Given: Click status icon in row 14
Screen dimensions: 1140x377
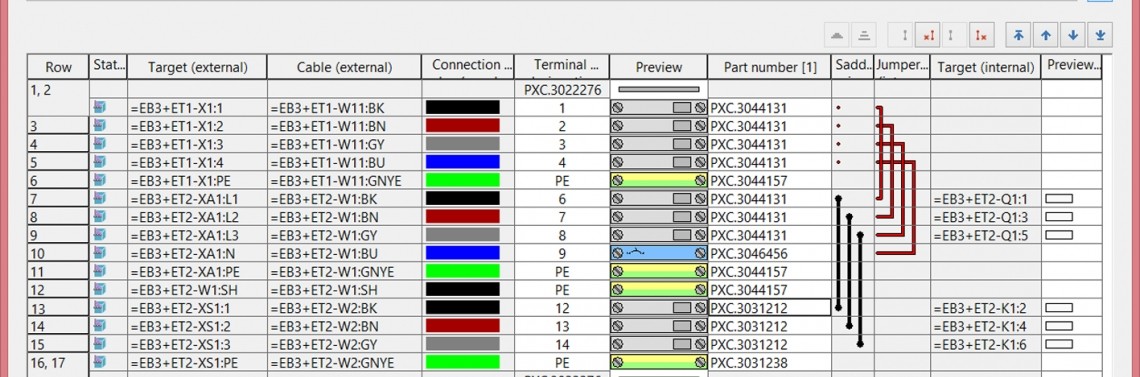Looking at the screenshot, I should [x=100, y=325].
